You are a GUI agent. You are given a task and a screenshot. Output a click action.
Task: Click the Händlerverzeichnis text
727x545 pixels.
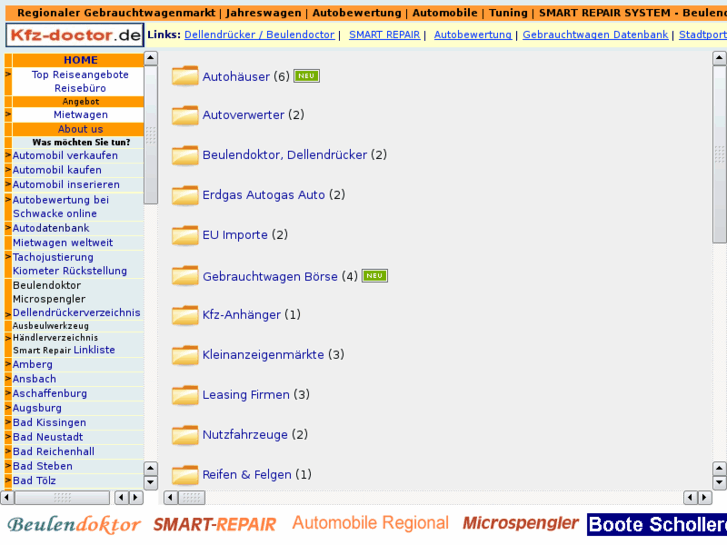point(55,338)
